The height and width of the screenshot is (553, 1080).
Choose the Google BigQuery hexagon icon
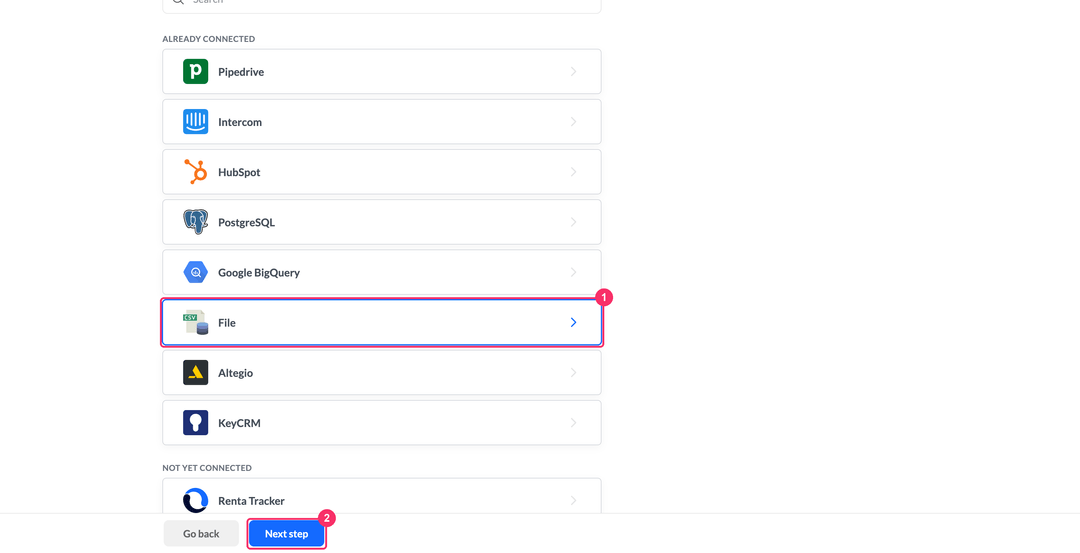196,272
